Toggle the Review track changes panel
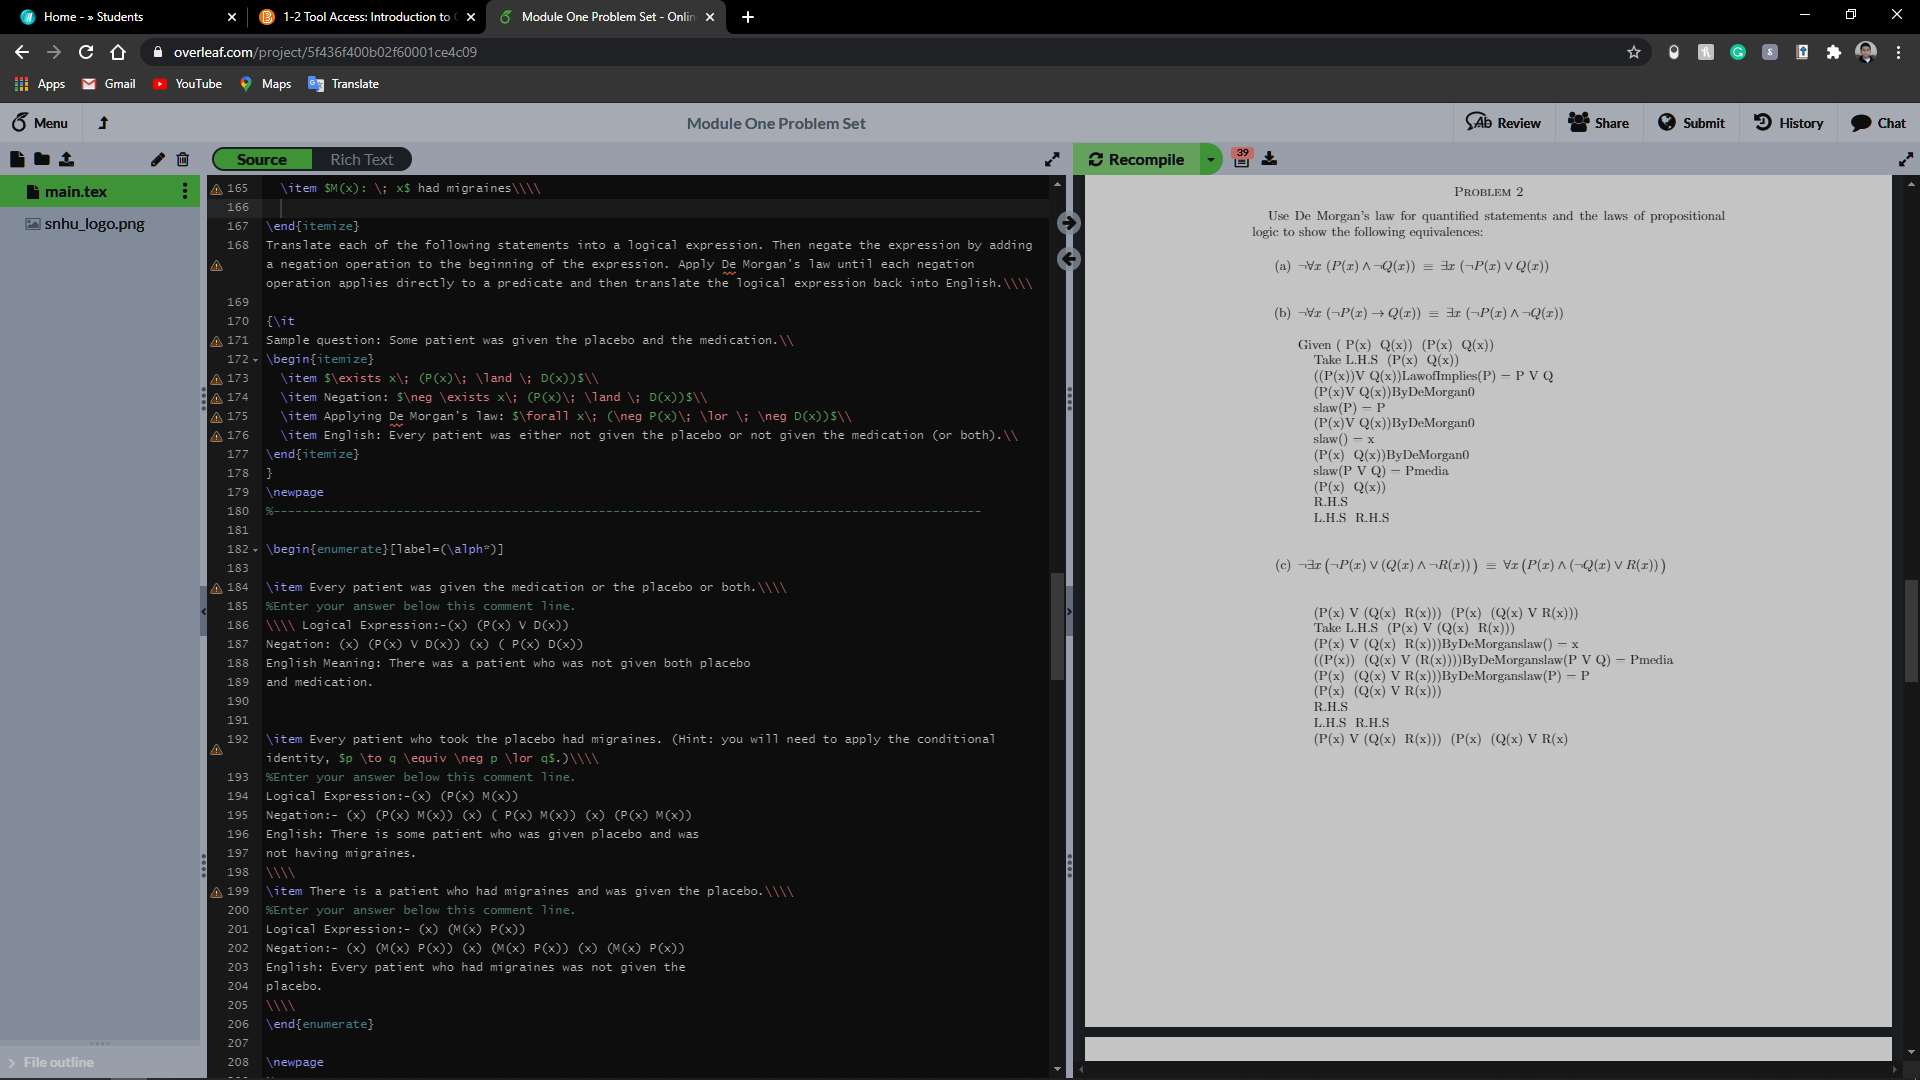The height and width of the screenshot is (1080, 1920). [1503, 123]
